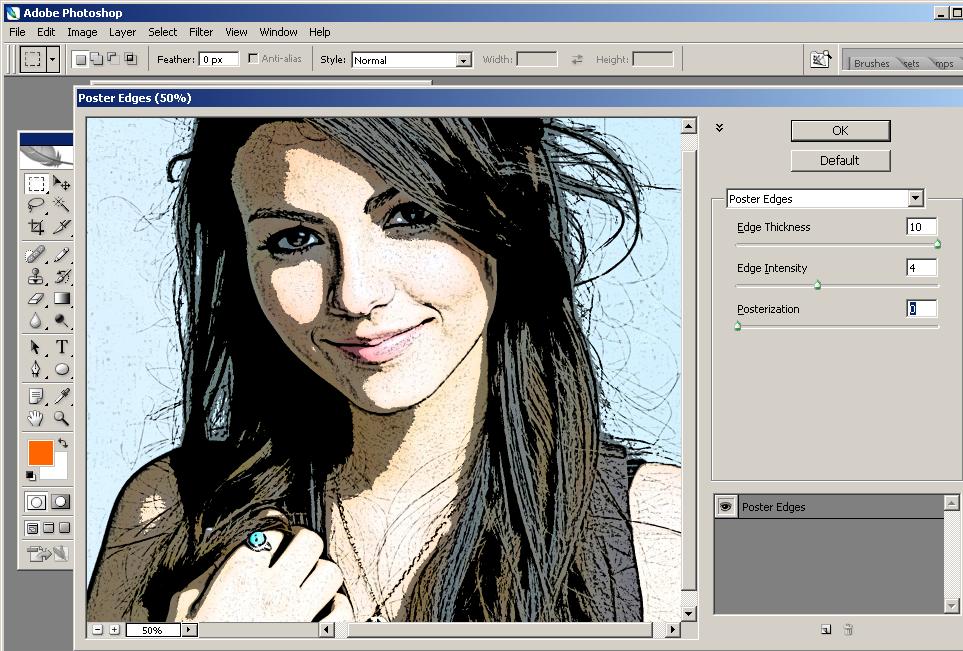Open the Filter menu
The height and width of the screenshot is (651, 963).
(x=201, y=32)
